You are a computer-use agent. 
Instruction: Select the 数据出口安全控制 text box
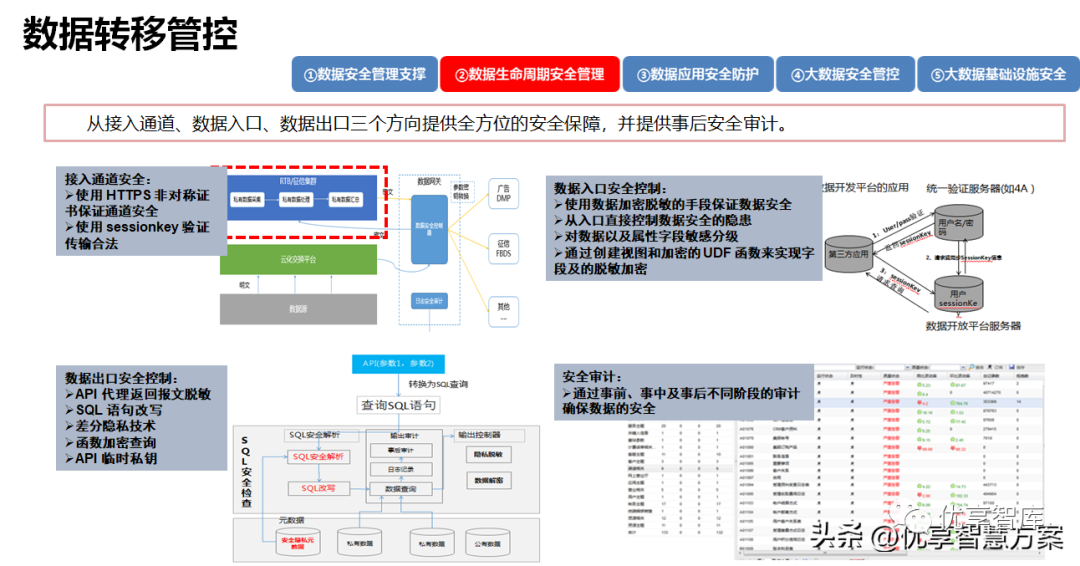tap(141, 418)
